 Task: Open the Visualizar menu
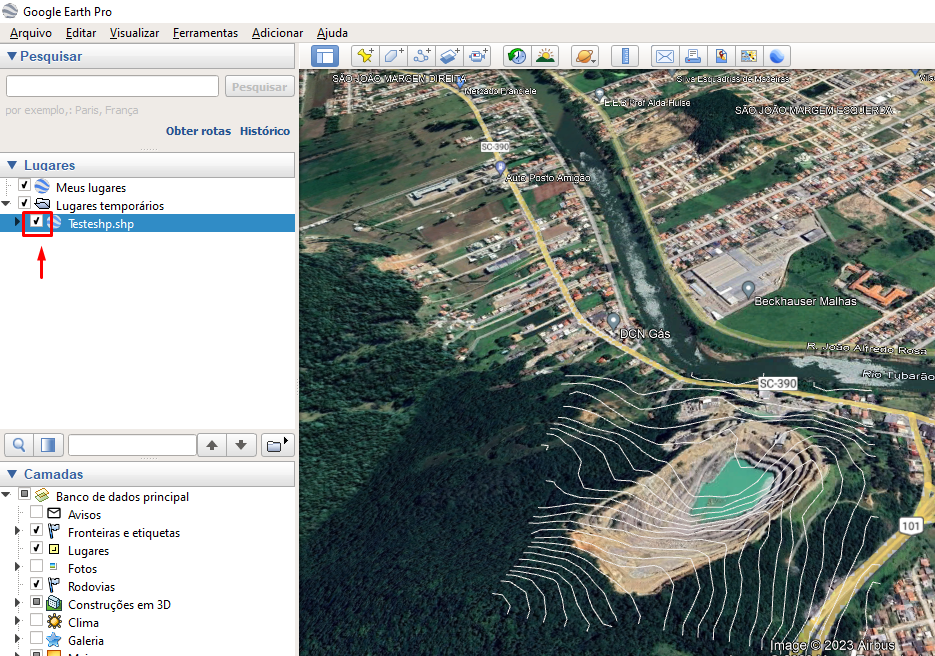(134, 33)
